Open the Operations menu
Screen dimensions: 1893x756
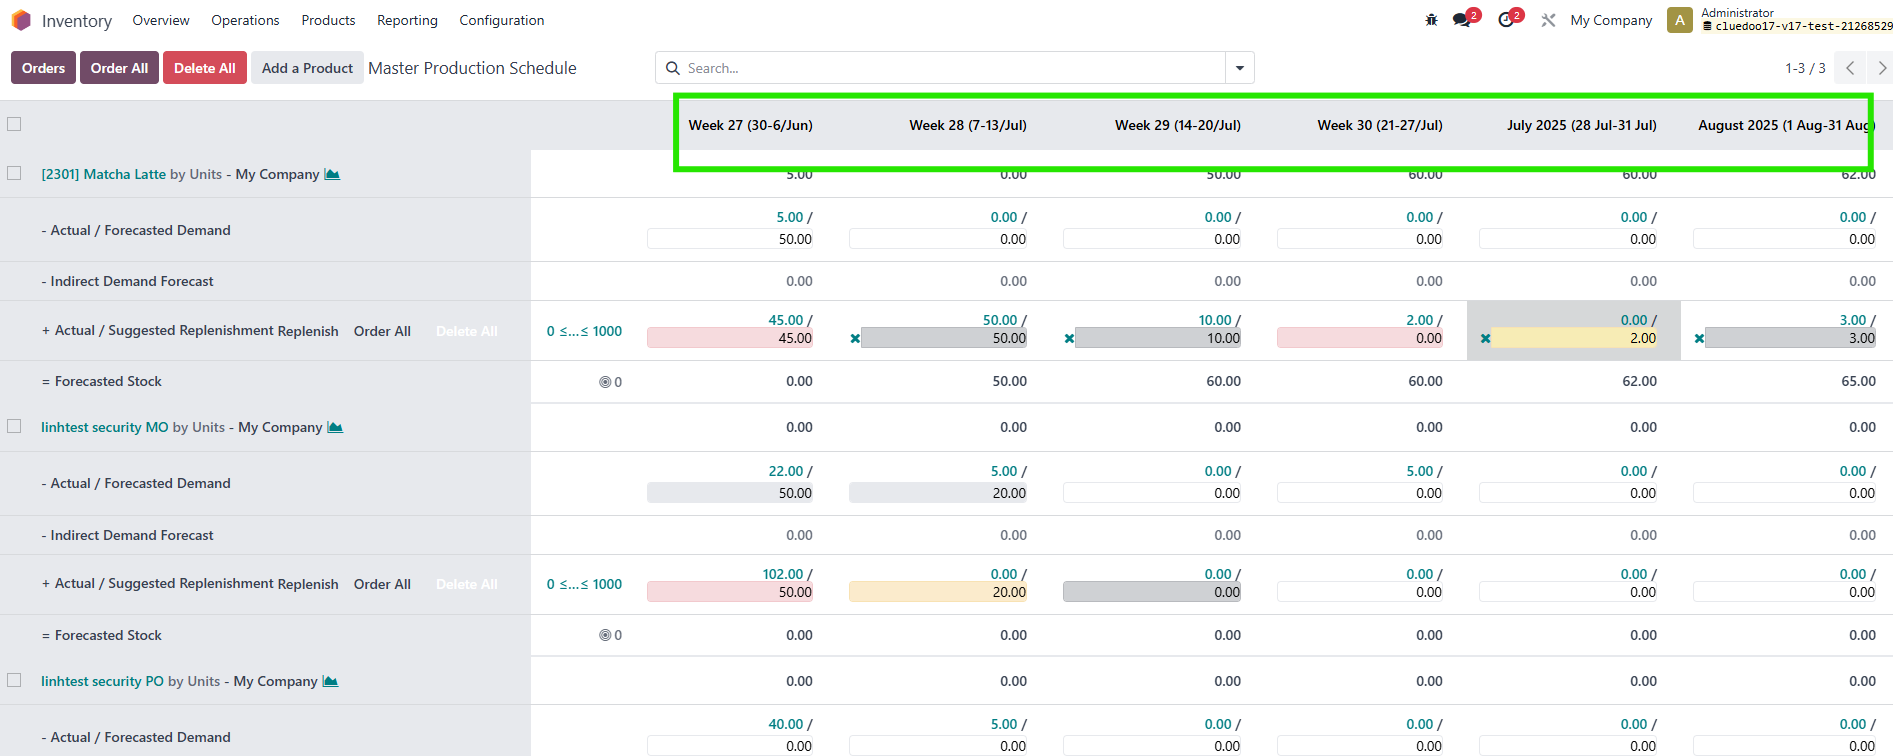[245, 20]
